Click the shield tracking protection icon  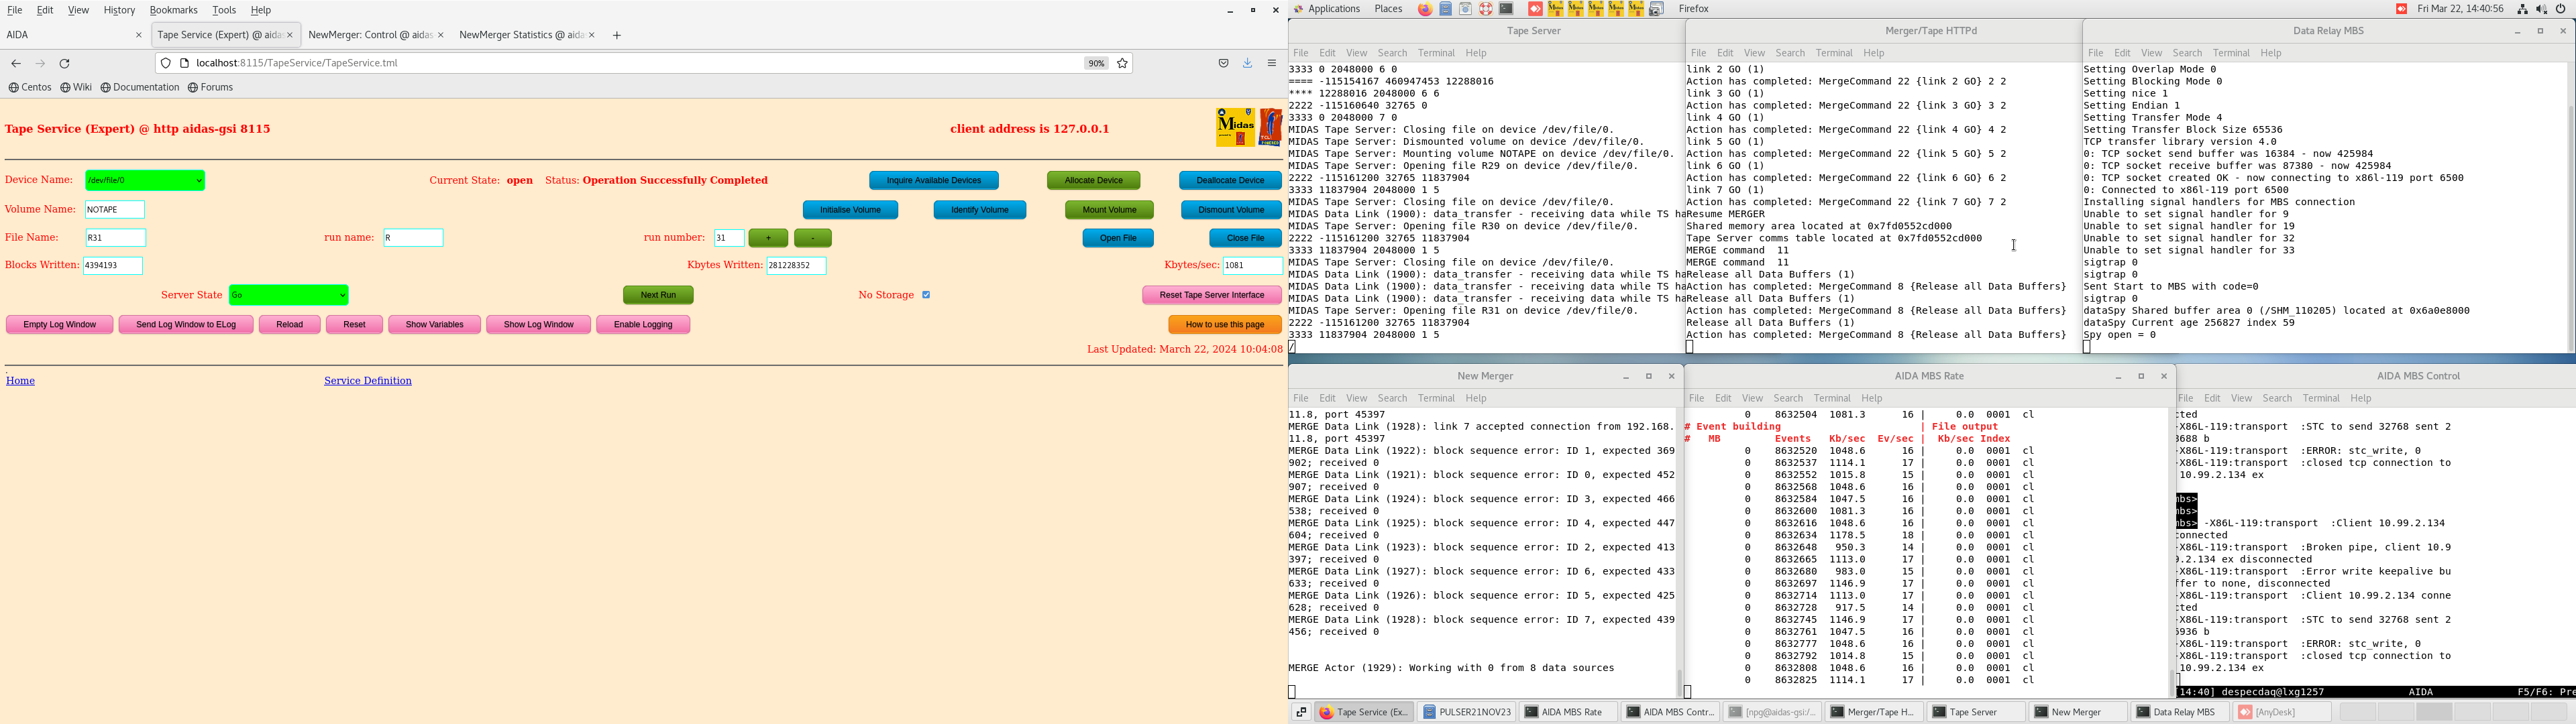pos(166,63)
